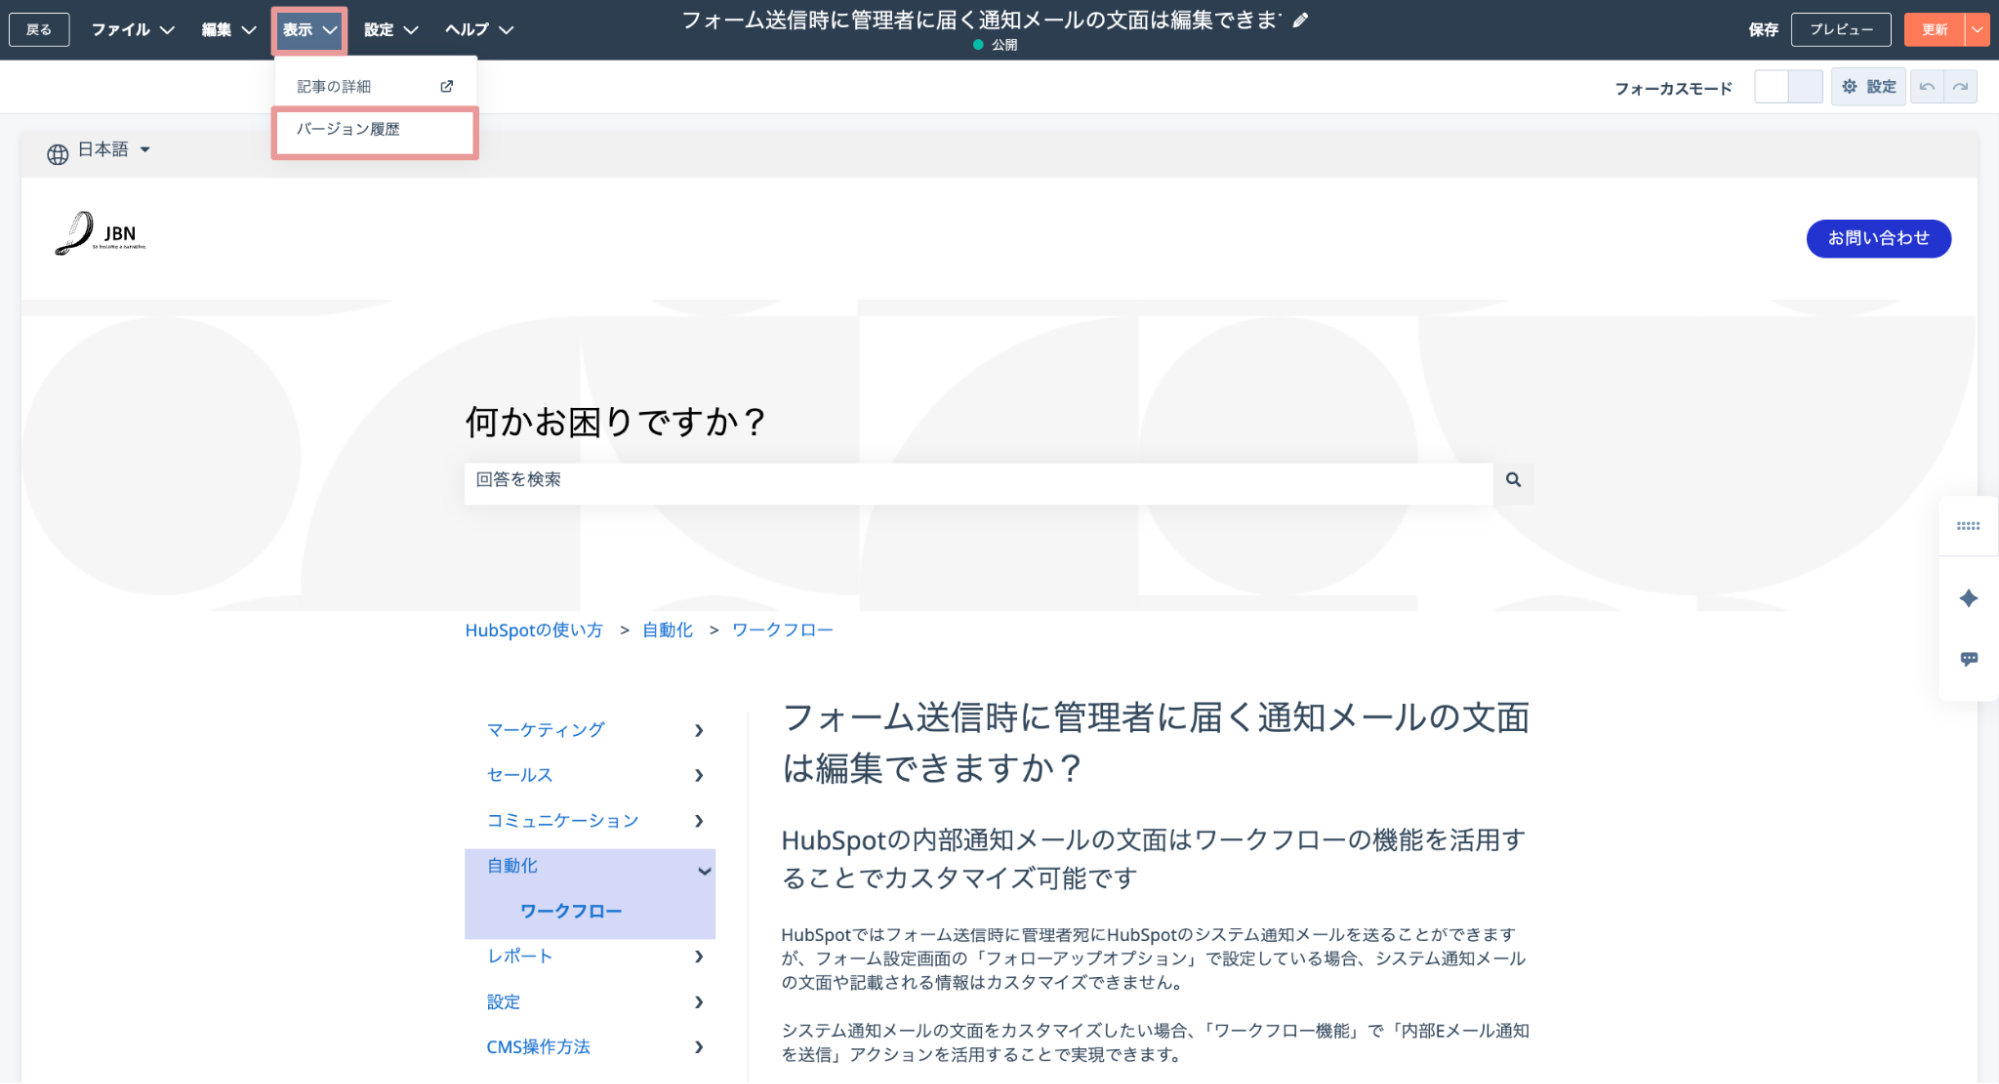Click the external link icon beside 記事の詳細
1999x1084 pixels.
coord(447,87)
